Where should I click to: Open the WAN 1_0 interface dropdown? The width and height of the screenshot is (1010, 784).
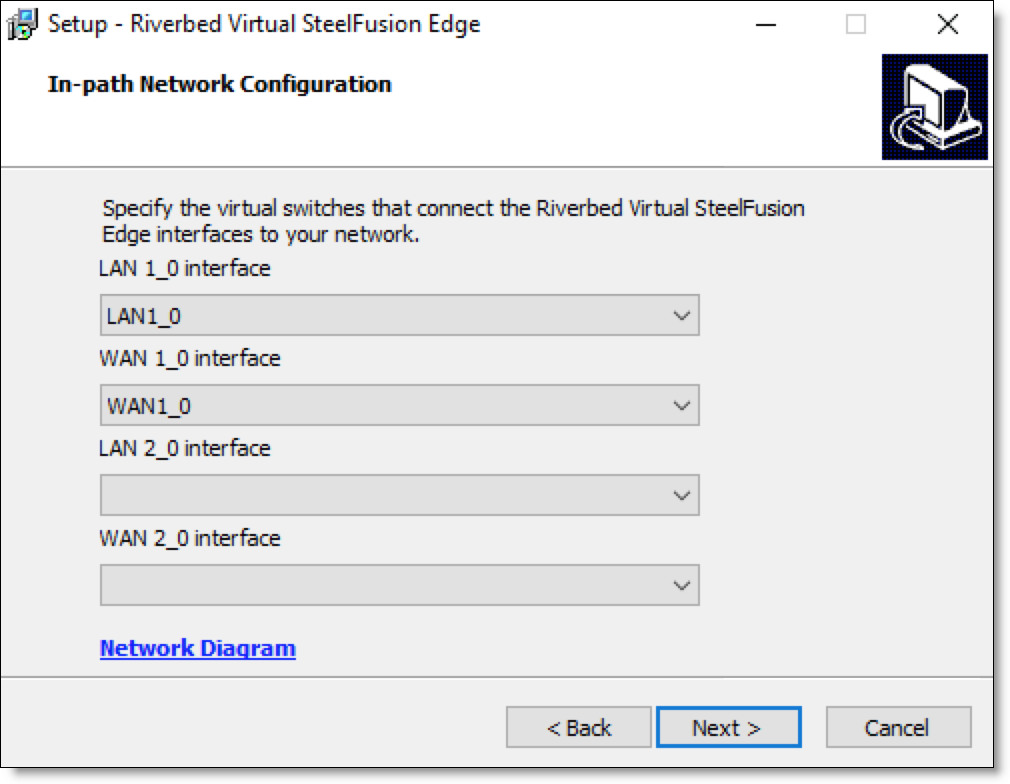click(399, 405)
